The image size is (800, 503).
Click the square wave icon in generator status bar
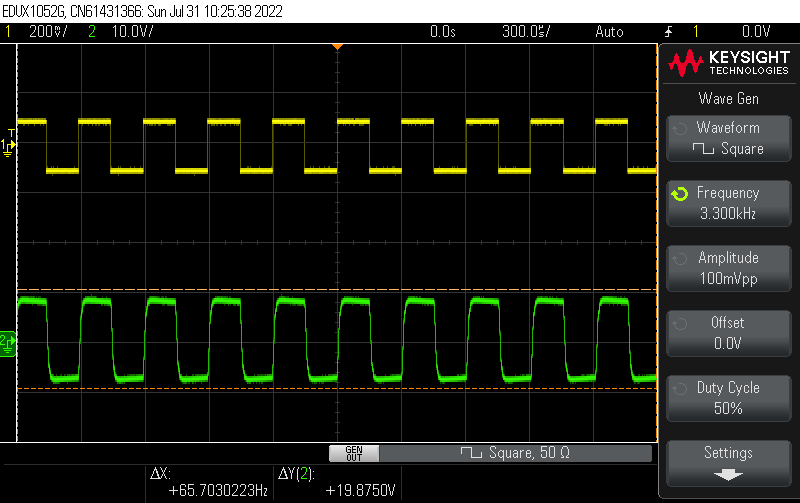471,452
